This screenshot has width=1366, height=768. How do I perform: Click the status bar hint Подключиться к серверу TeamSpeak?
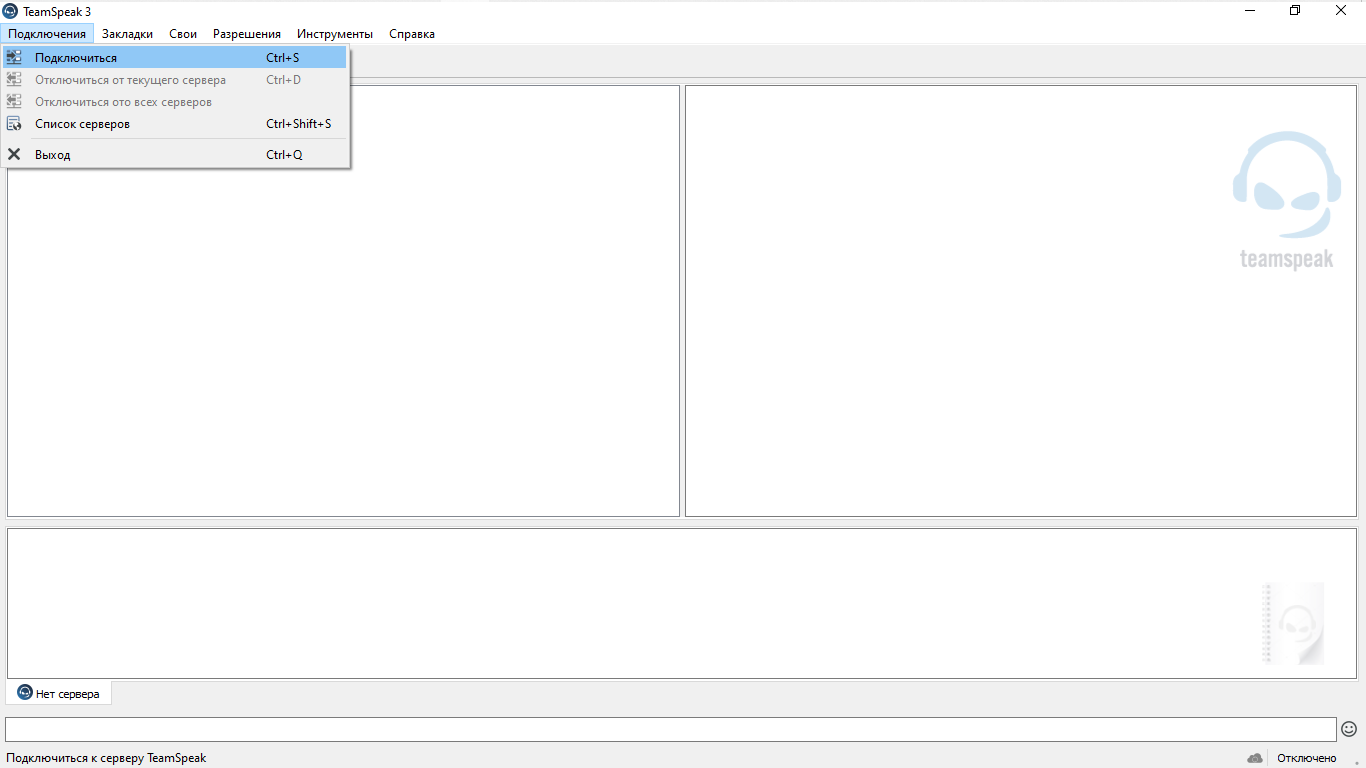[x=106, y=758]
